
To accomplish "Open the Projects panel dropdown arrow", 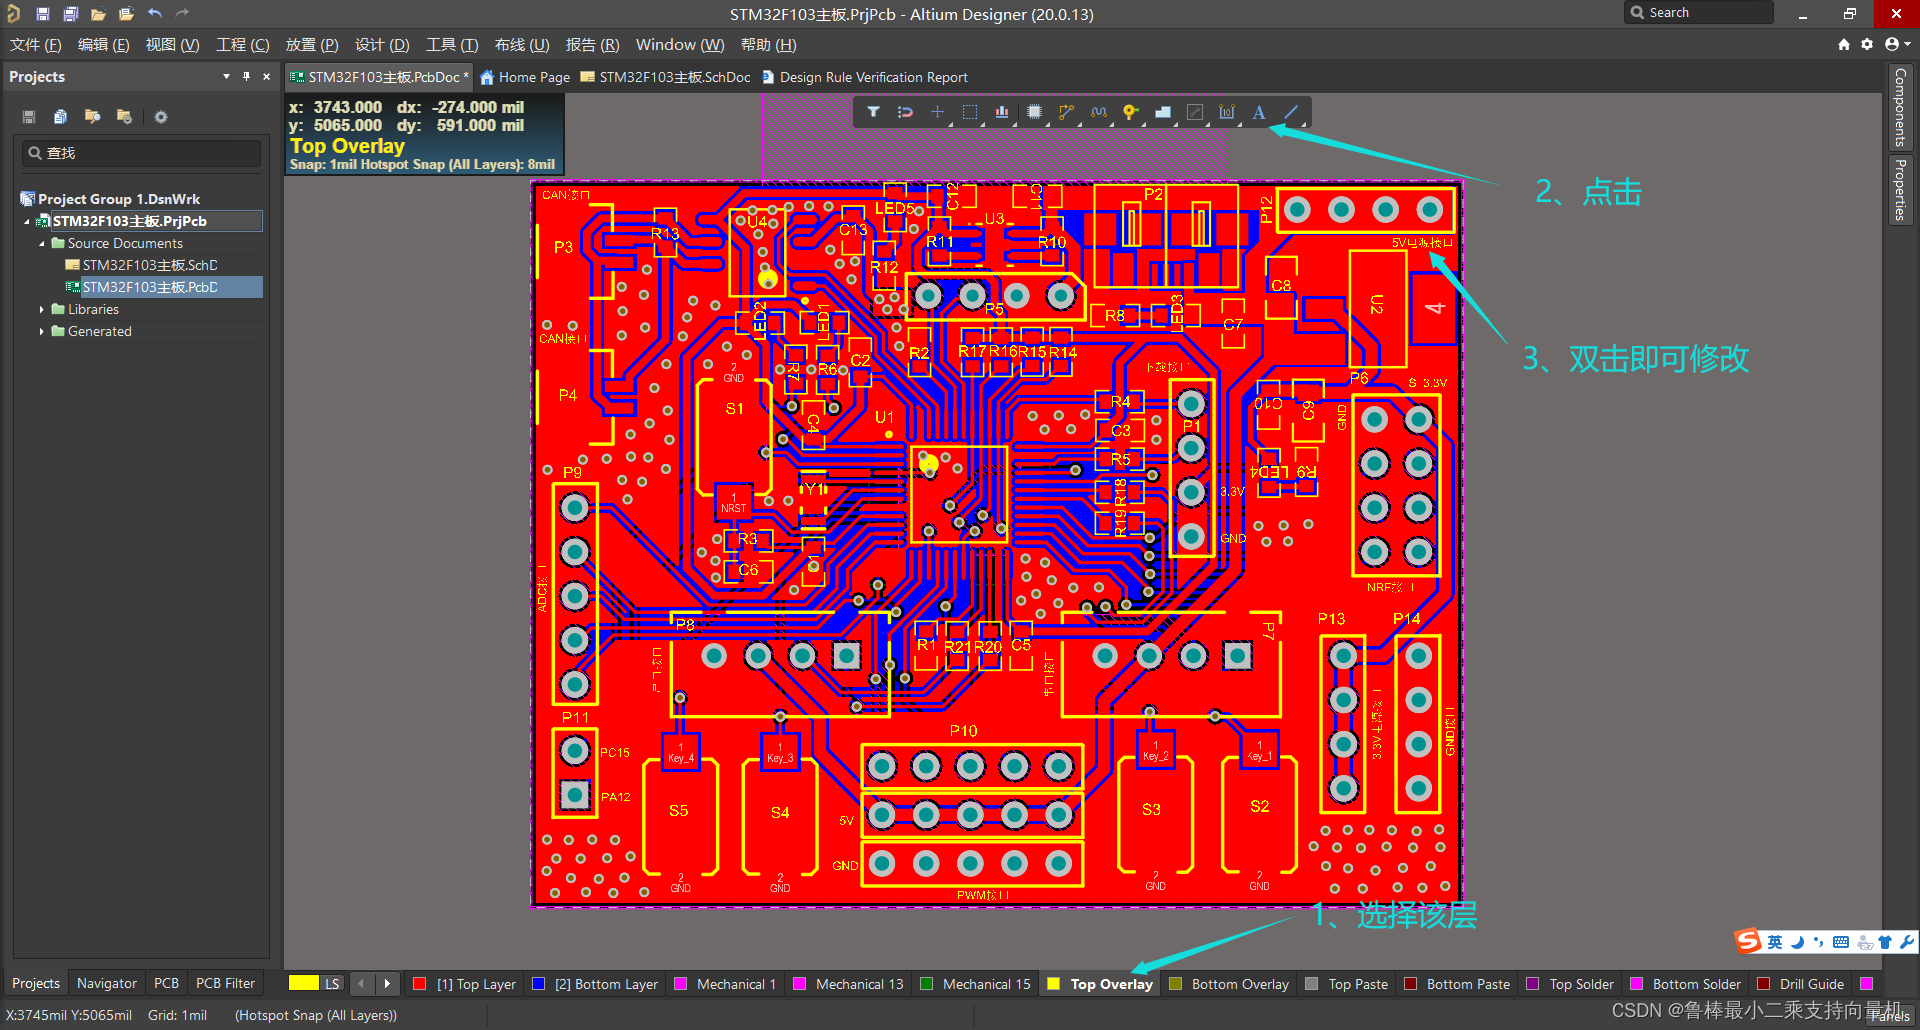I will click(x=226, y=76).
